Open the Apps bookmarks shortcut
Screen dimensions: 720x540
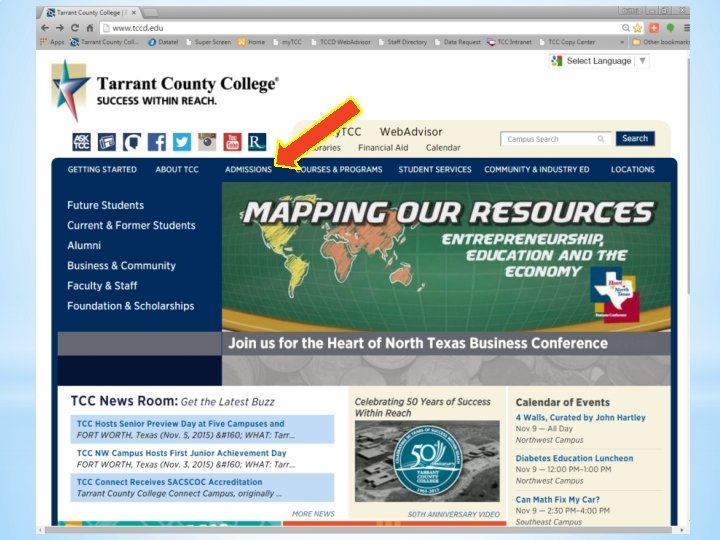(x=52, y=42)
